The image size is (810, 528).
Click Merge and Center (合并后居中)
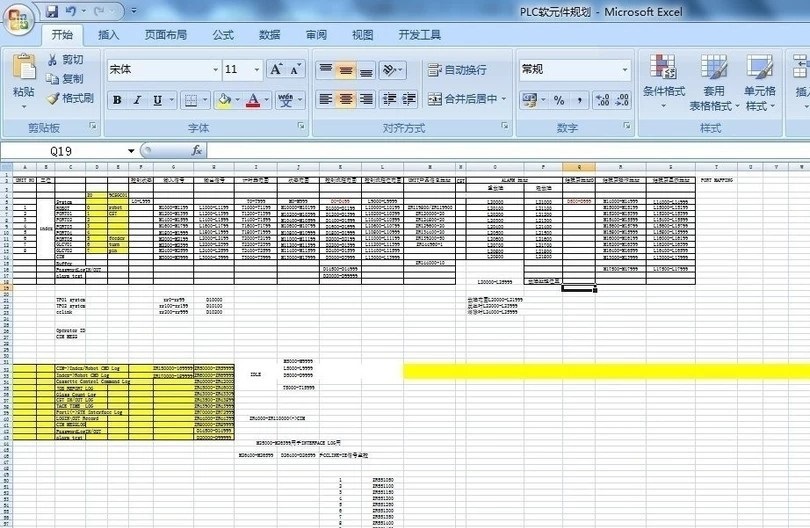click(462, 99)
